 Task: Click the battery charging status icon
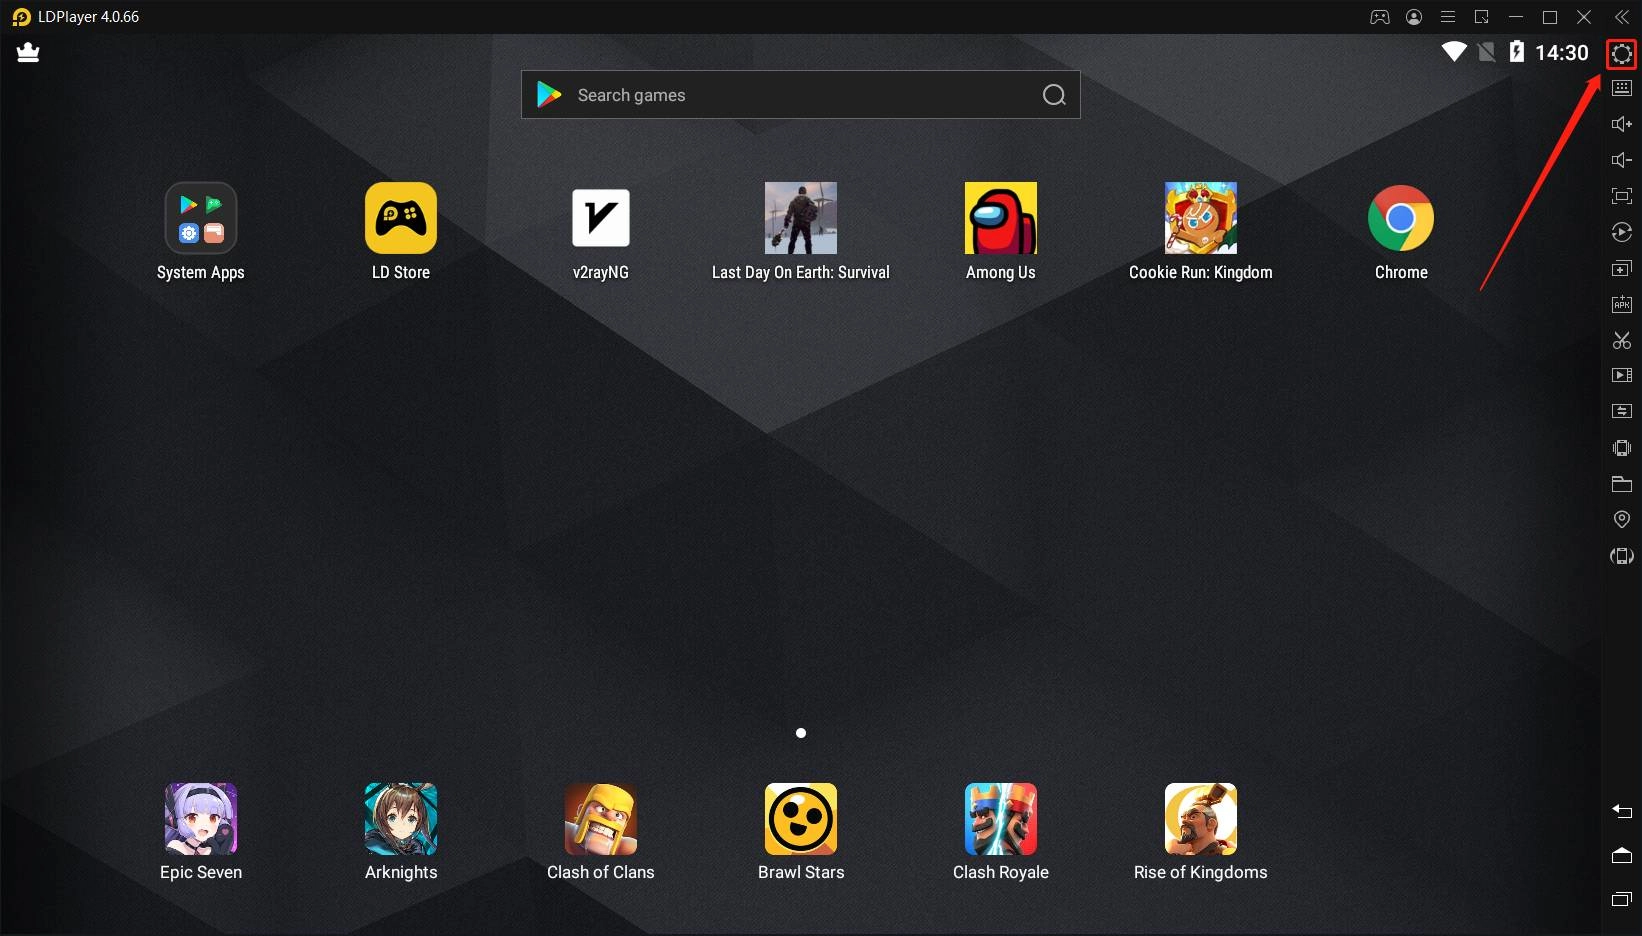(1517, 52)
